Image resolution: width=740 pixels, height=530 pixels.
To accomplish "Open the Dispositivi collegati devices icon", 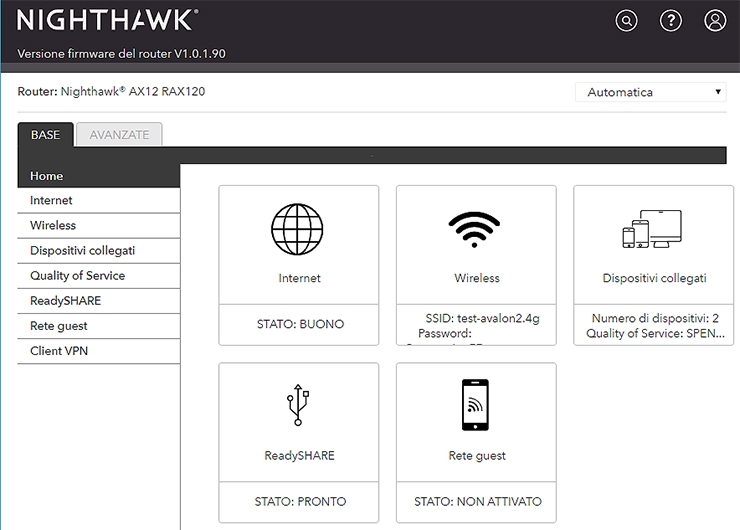I will point(652,229).
